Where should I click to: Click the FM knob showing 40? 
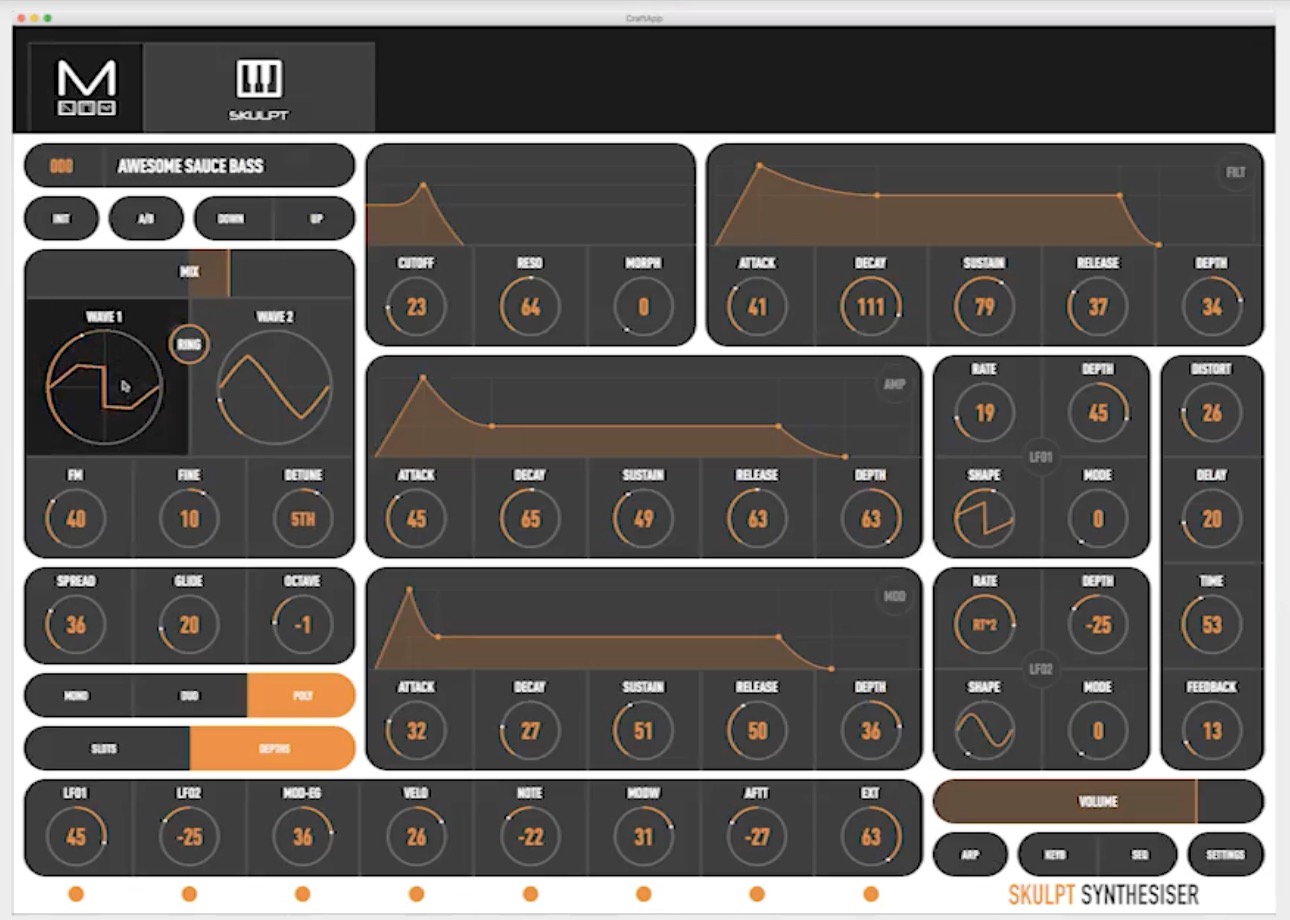tap(75, 519)
